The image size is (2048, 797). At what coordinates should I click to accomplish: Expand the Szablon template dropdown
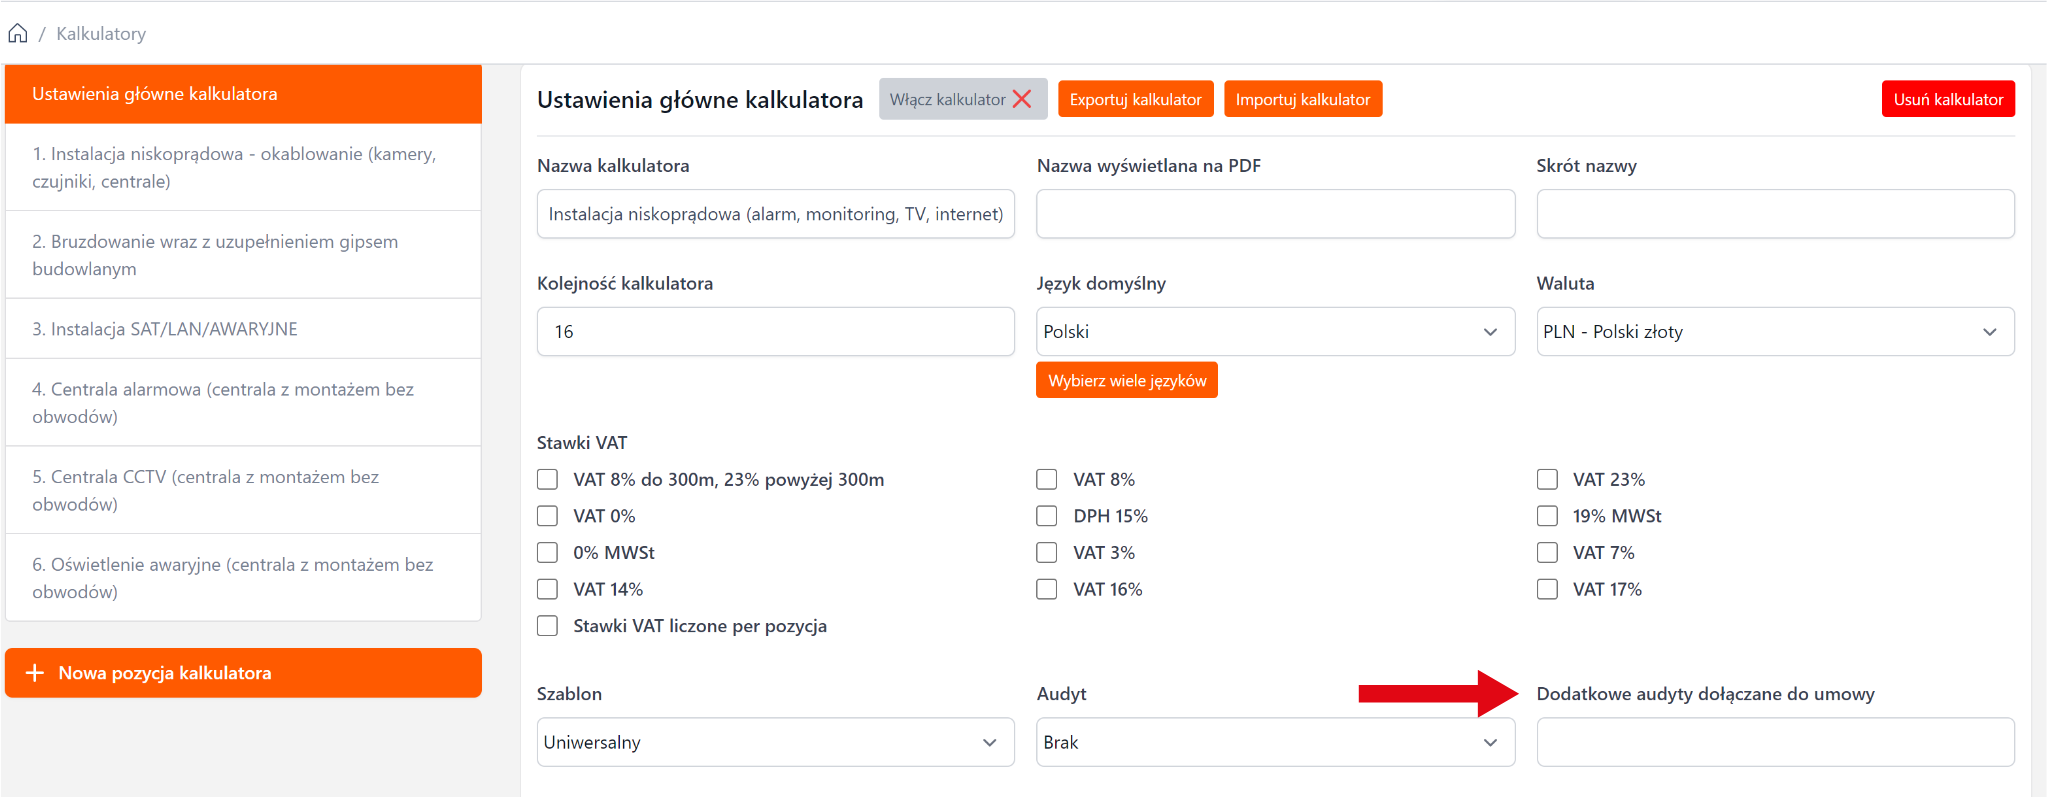point(775,742)
